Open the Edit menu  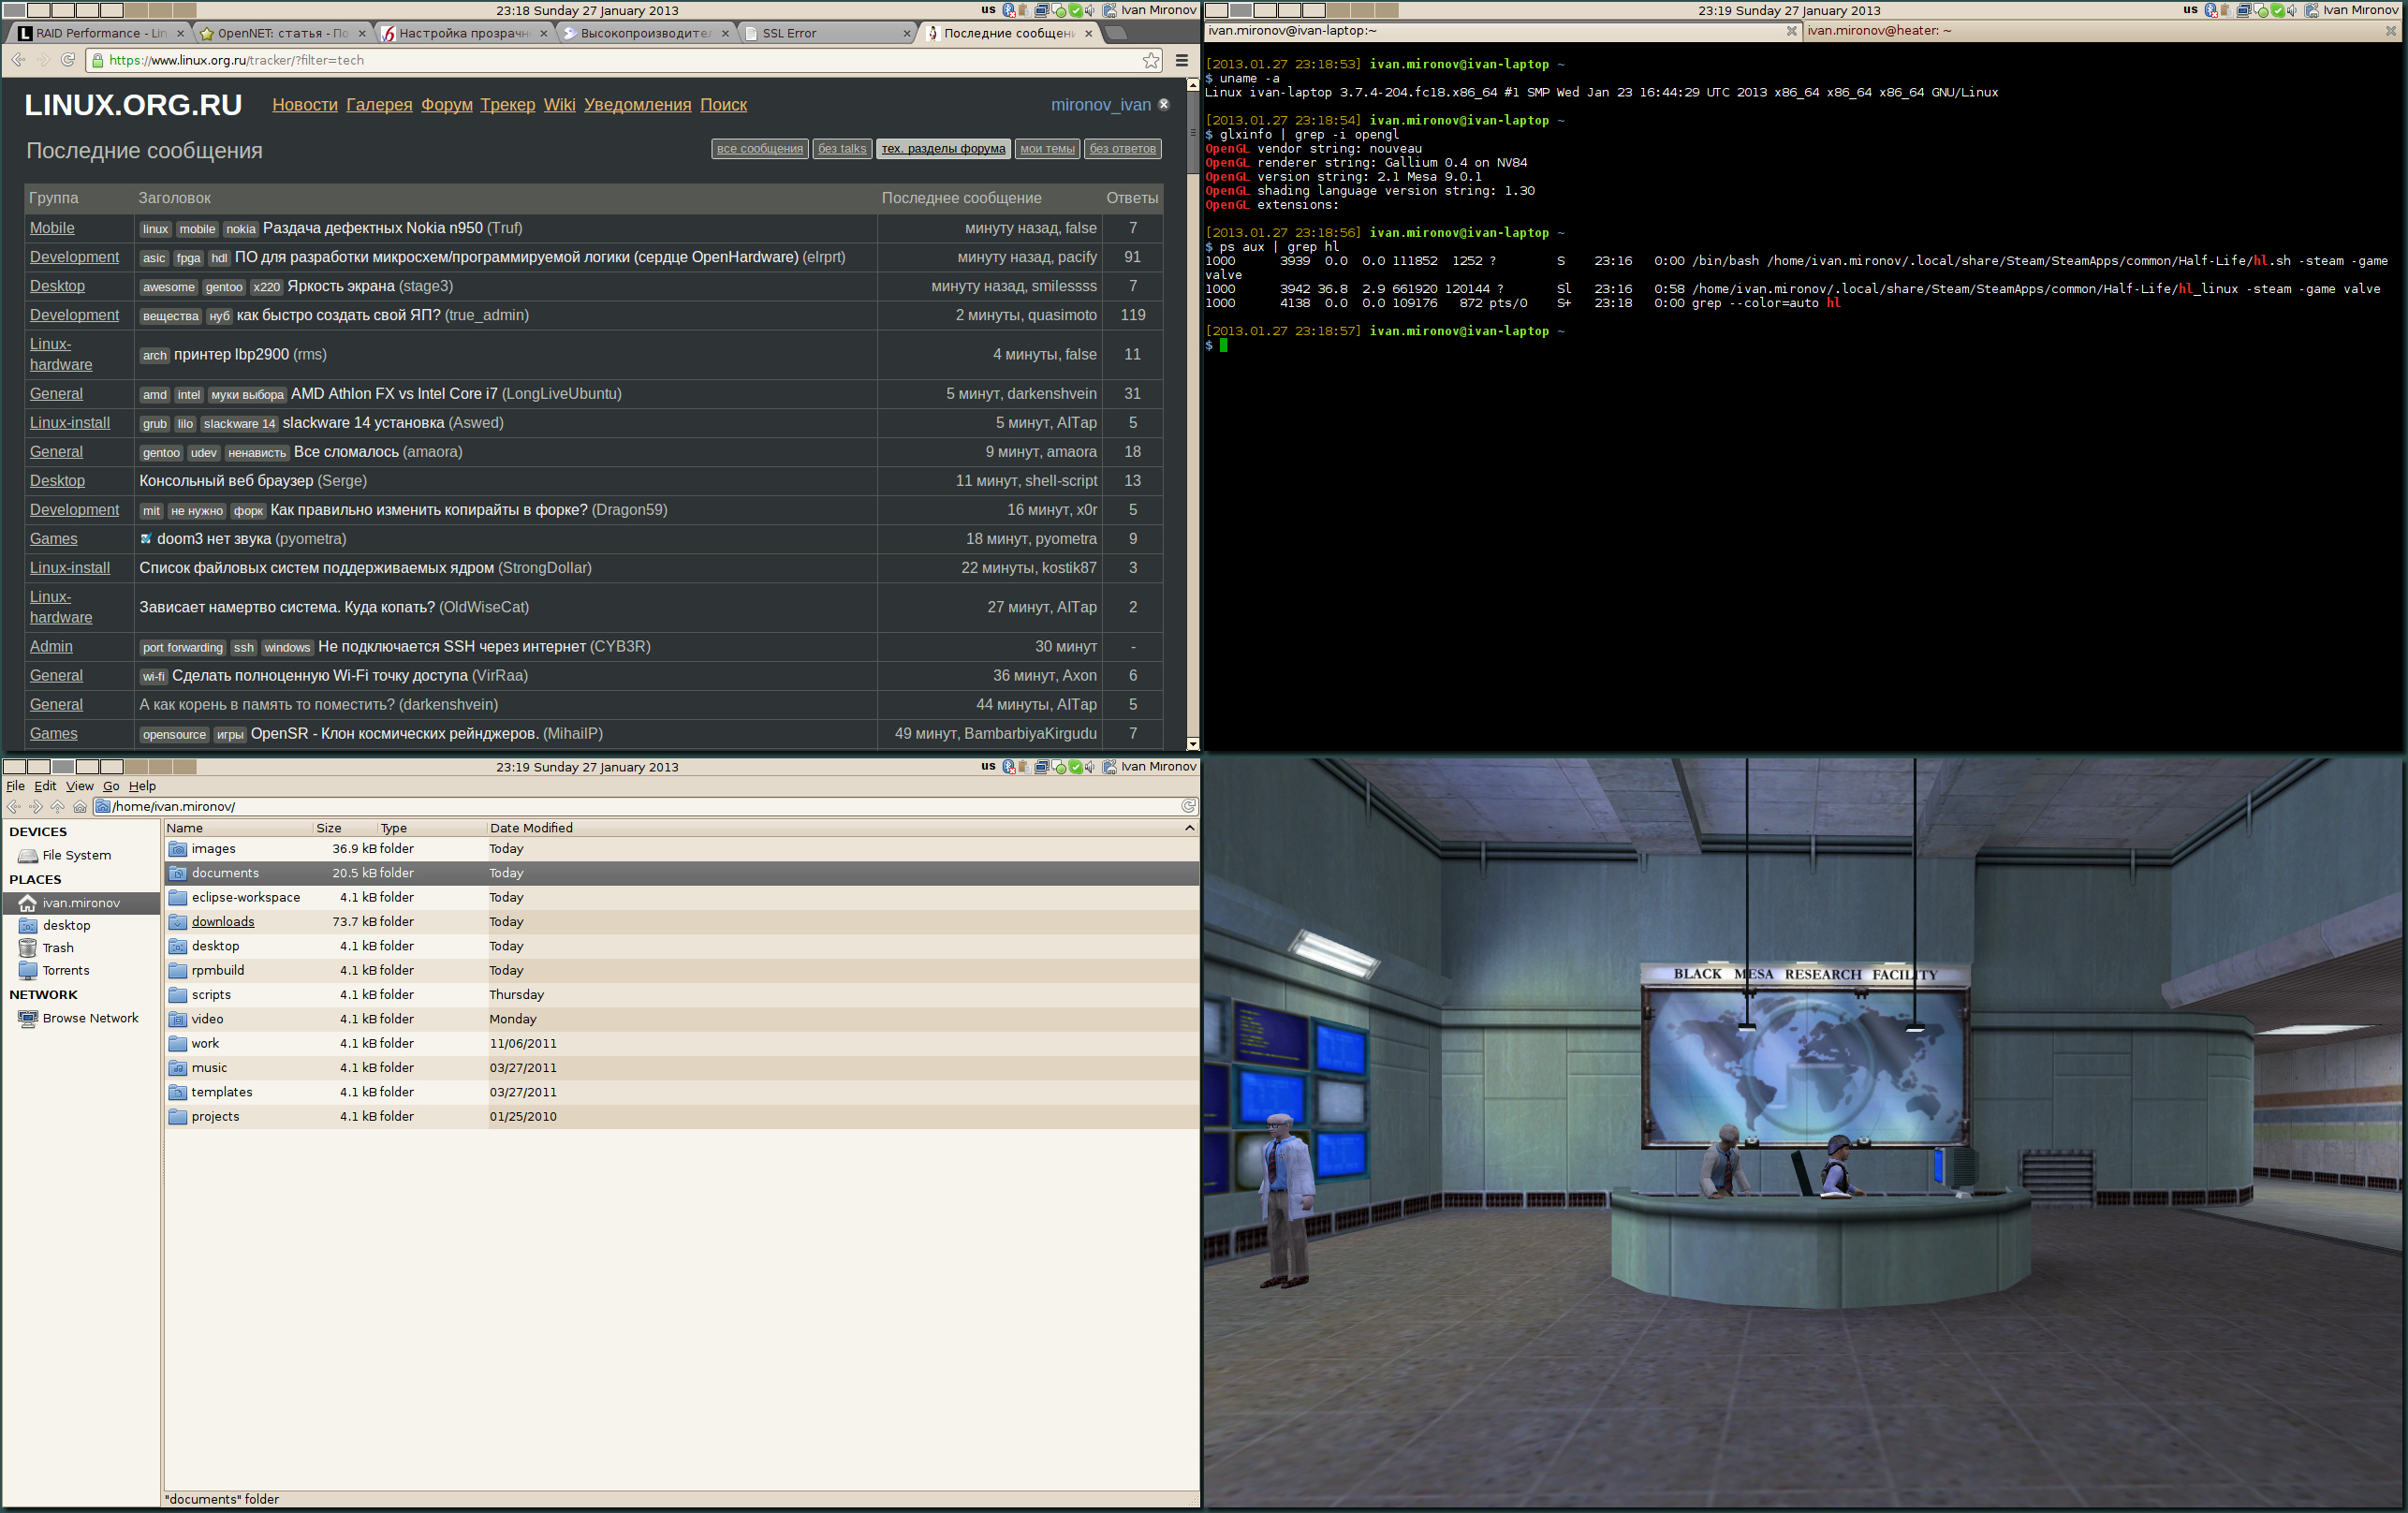[x=45, y=786]
